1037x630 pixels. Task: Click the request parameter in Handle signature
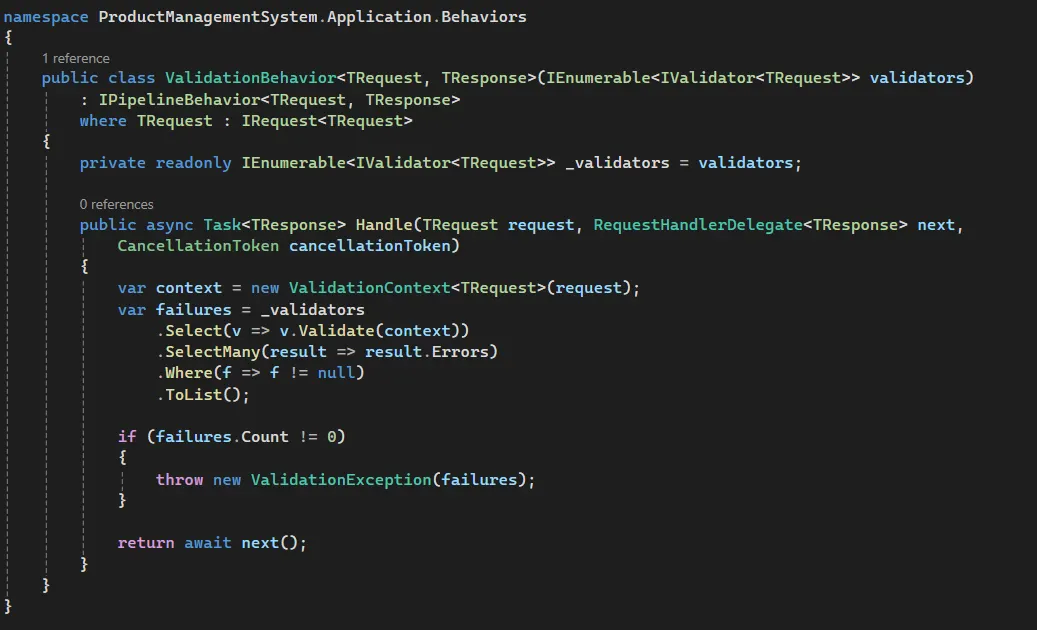tap(540, 224)
